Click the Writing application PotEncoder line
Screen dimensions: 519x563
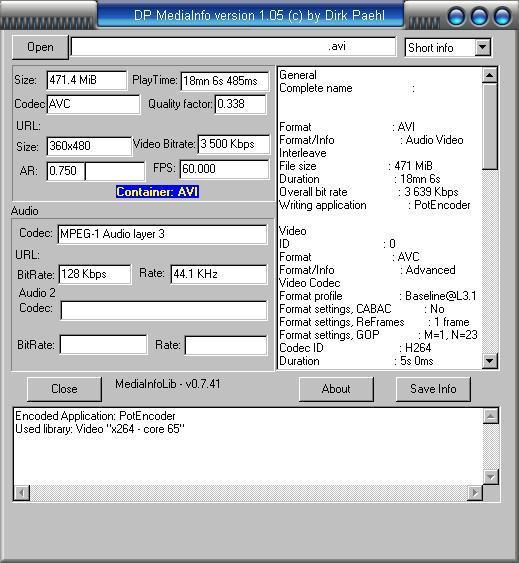pyautogui.click(x=375, y=205)
